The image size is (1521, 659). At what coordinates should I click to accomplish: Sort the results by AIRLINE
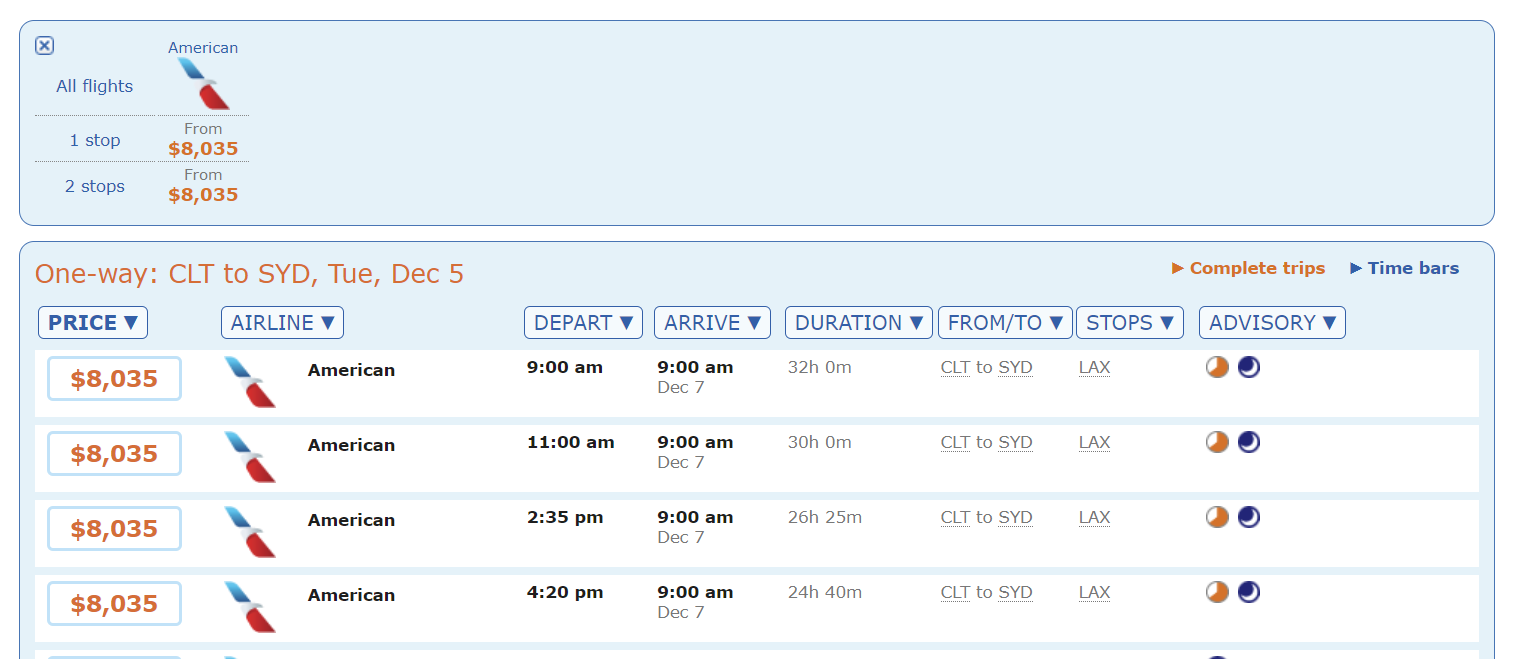point(282,323)
